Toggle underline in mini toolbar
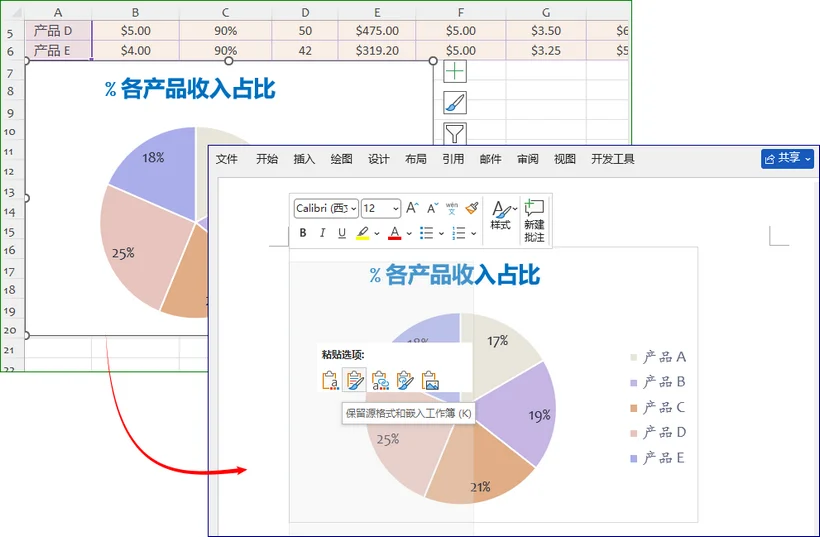The height and width of the screenshot is (537, 820). [x=341, y=233]
